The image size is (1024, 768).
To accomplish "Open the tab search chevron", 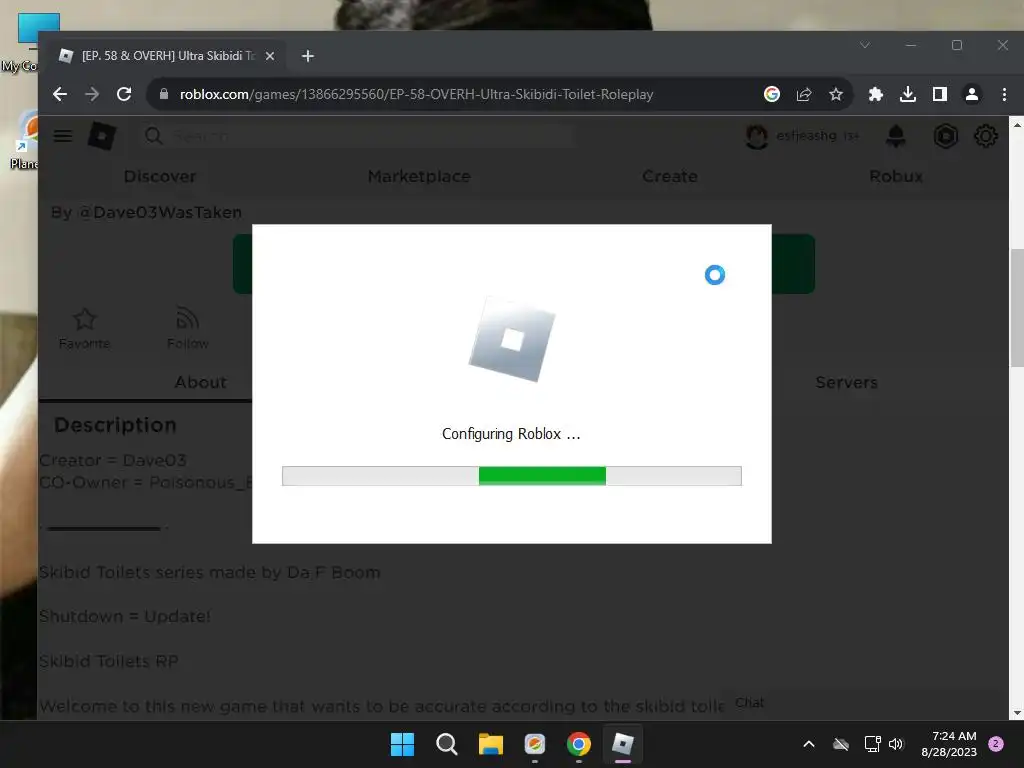I will [x=865, y=45].
